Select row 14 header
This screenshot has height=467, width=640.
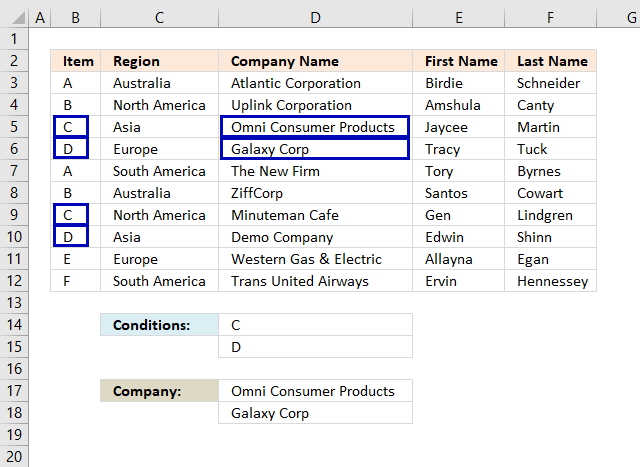coord(14,325)
